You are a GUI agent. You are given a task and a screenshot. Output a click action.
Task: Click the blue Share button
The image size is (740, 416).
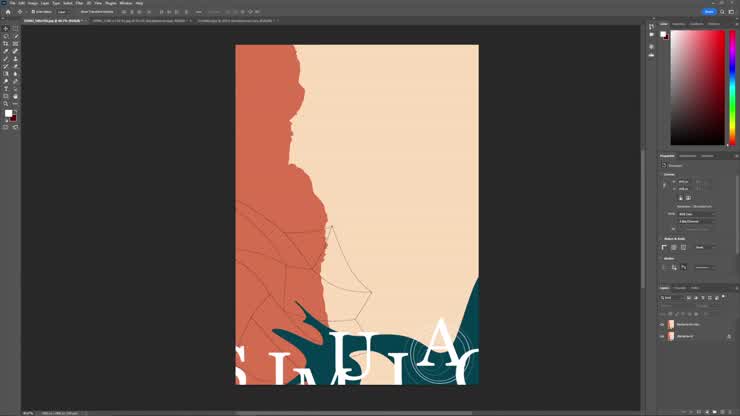[709, 12]
